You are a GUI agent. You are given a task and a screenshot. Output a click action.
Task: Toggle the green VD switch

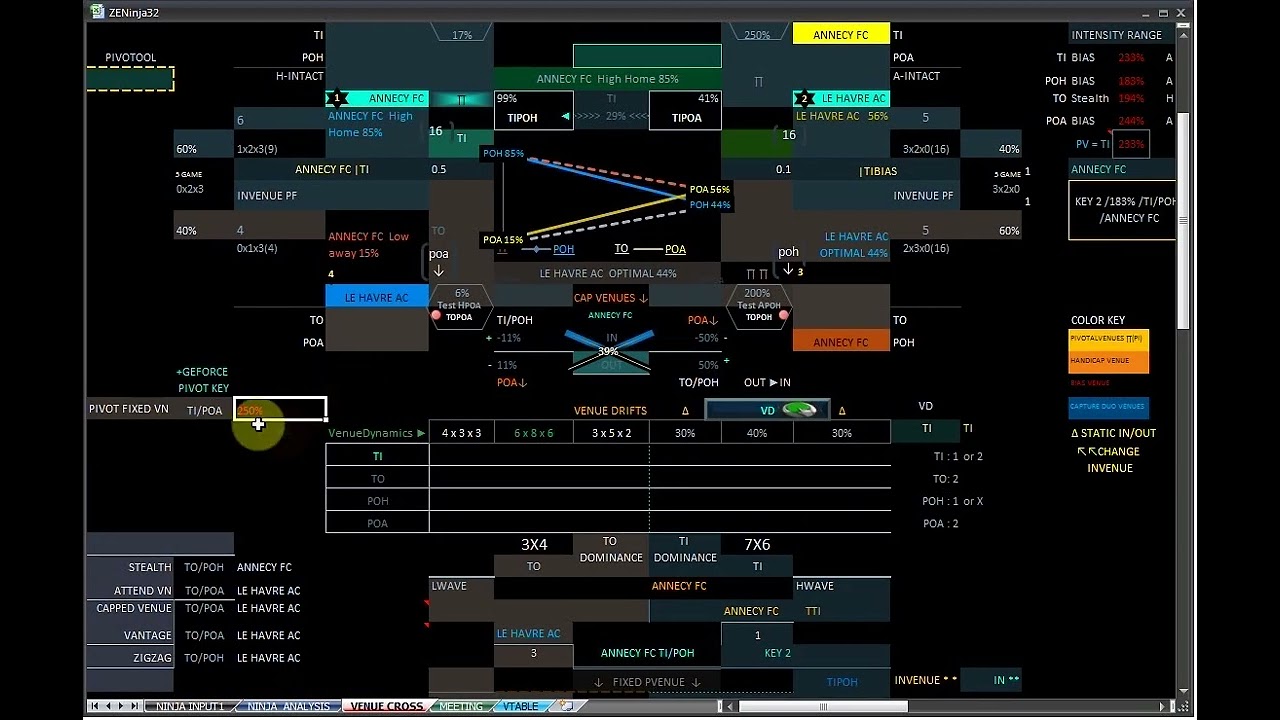pos(799,410)
